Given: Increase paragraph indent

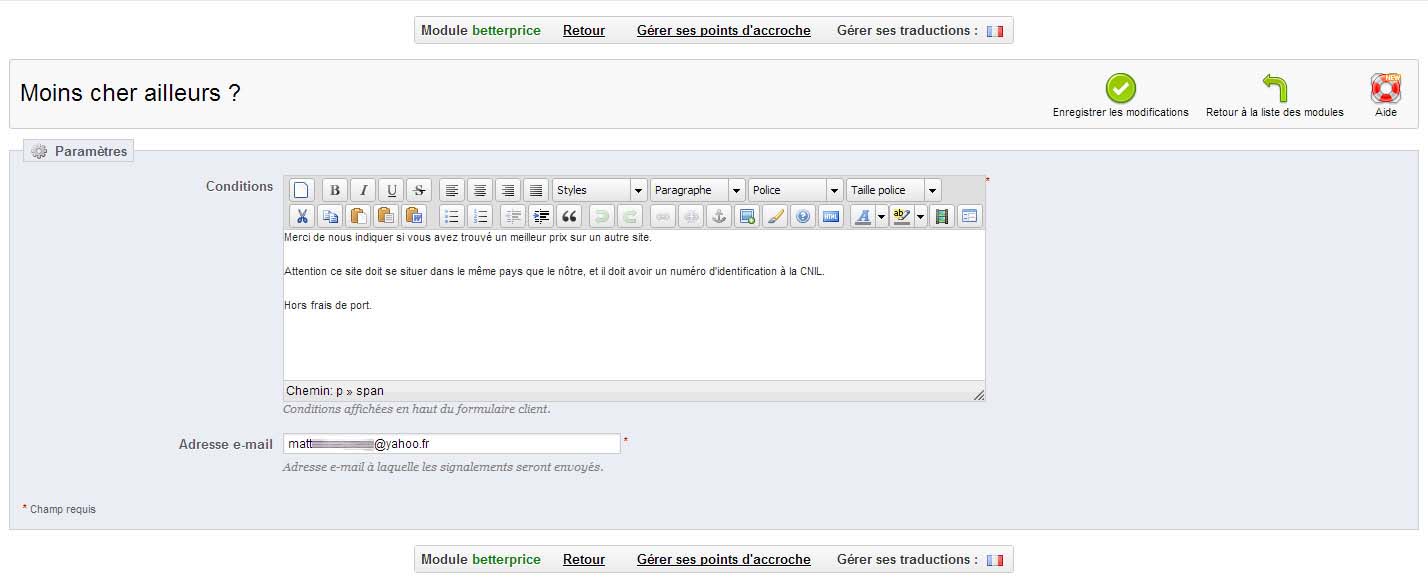Looking at the screenshot, I should click(x=541, y=216).
